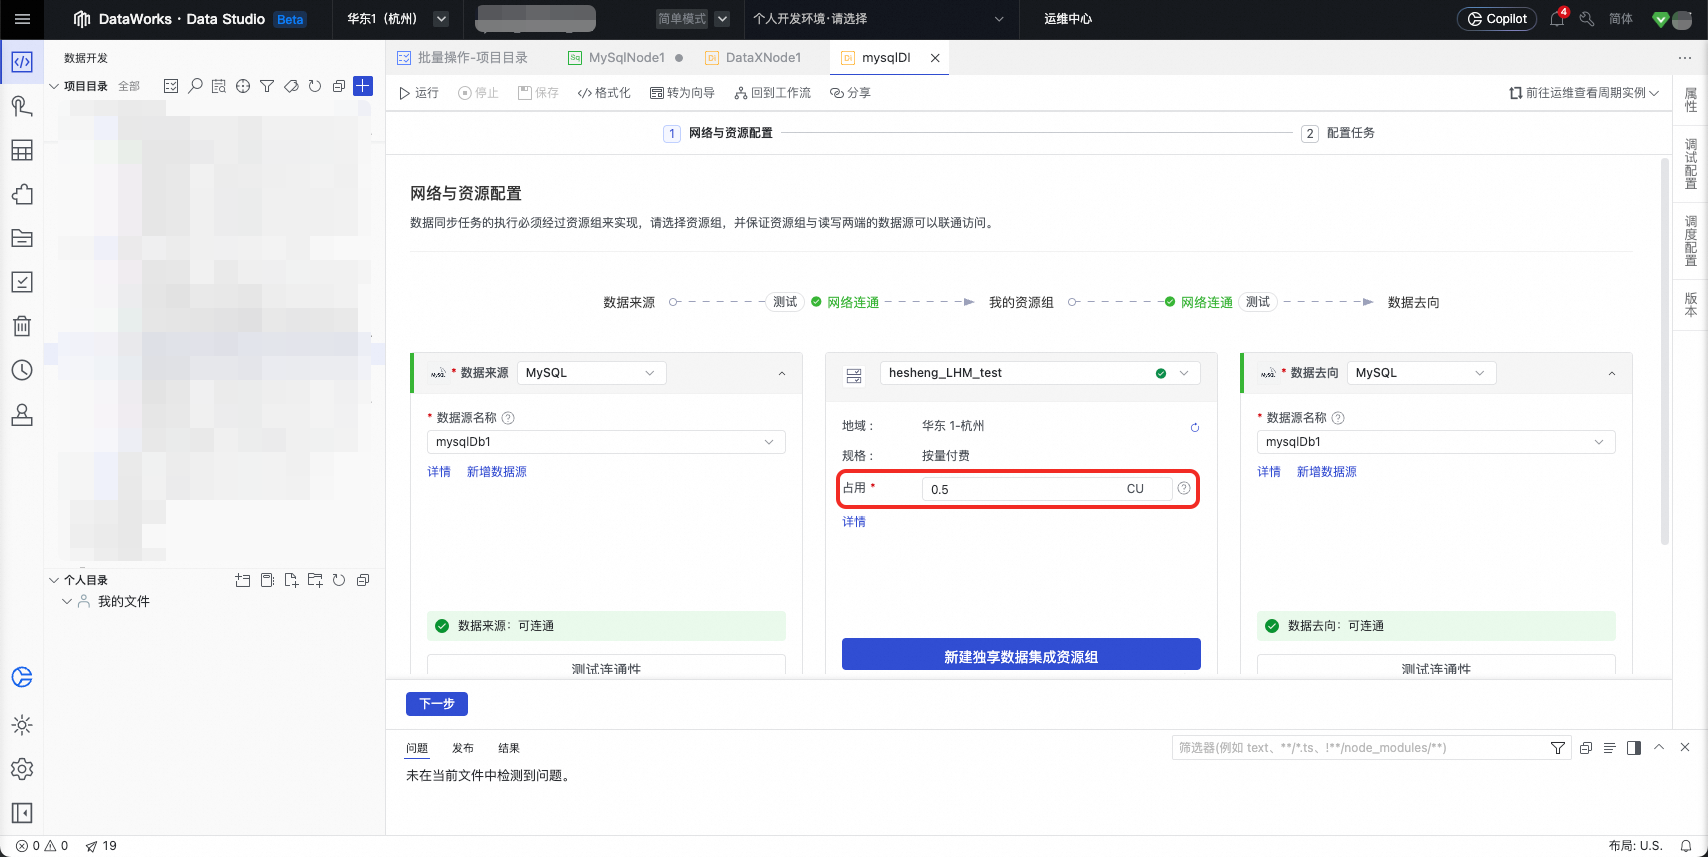
Task: Open the 简单模式 mode dropdown
Action: [693, 19]
